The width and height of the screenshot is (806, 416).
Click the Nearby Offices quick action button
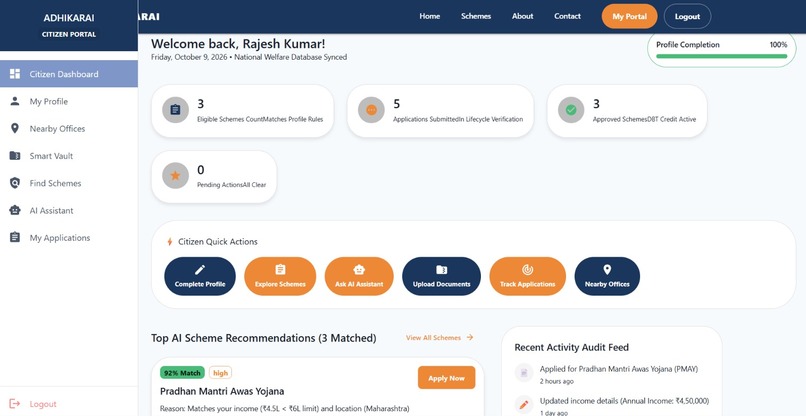click(x=607, y=276)
